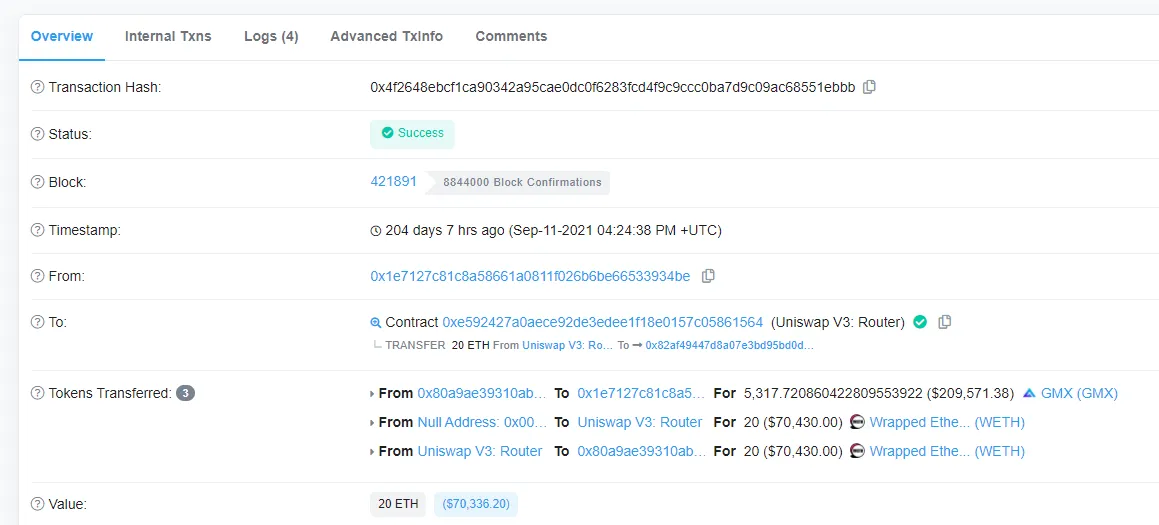Copy the From address to clipboard
1159x525 pixels.
[x=707, y=277]
